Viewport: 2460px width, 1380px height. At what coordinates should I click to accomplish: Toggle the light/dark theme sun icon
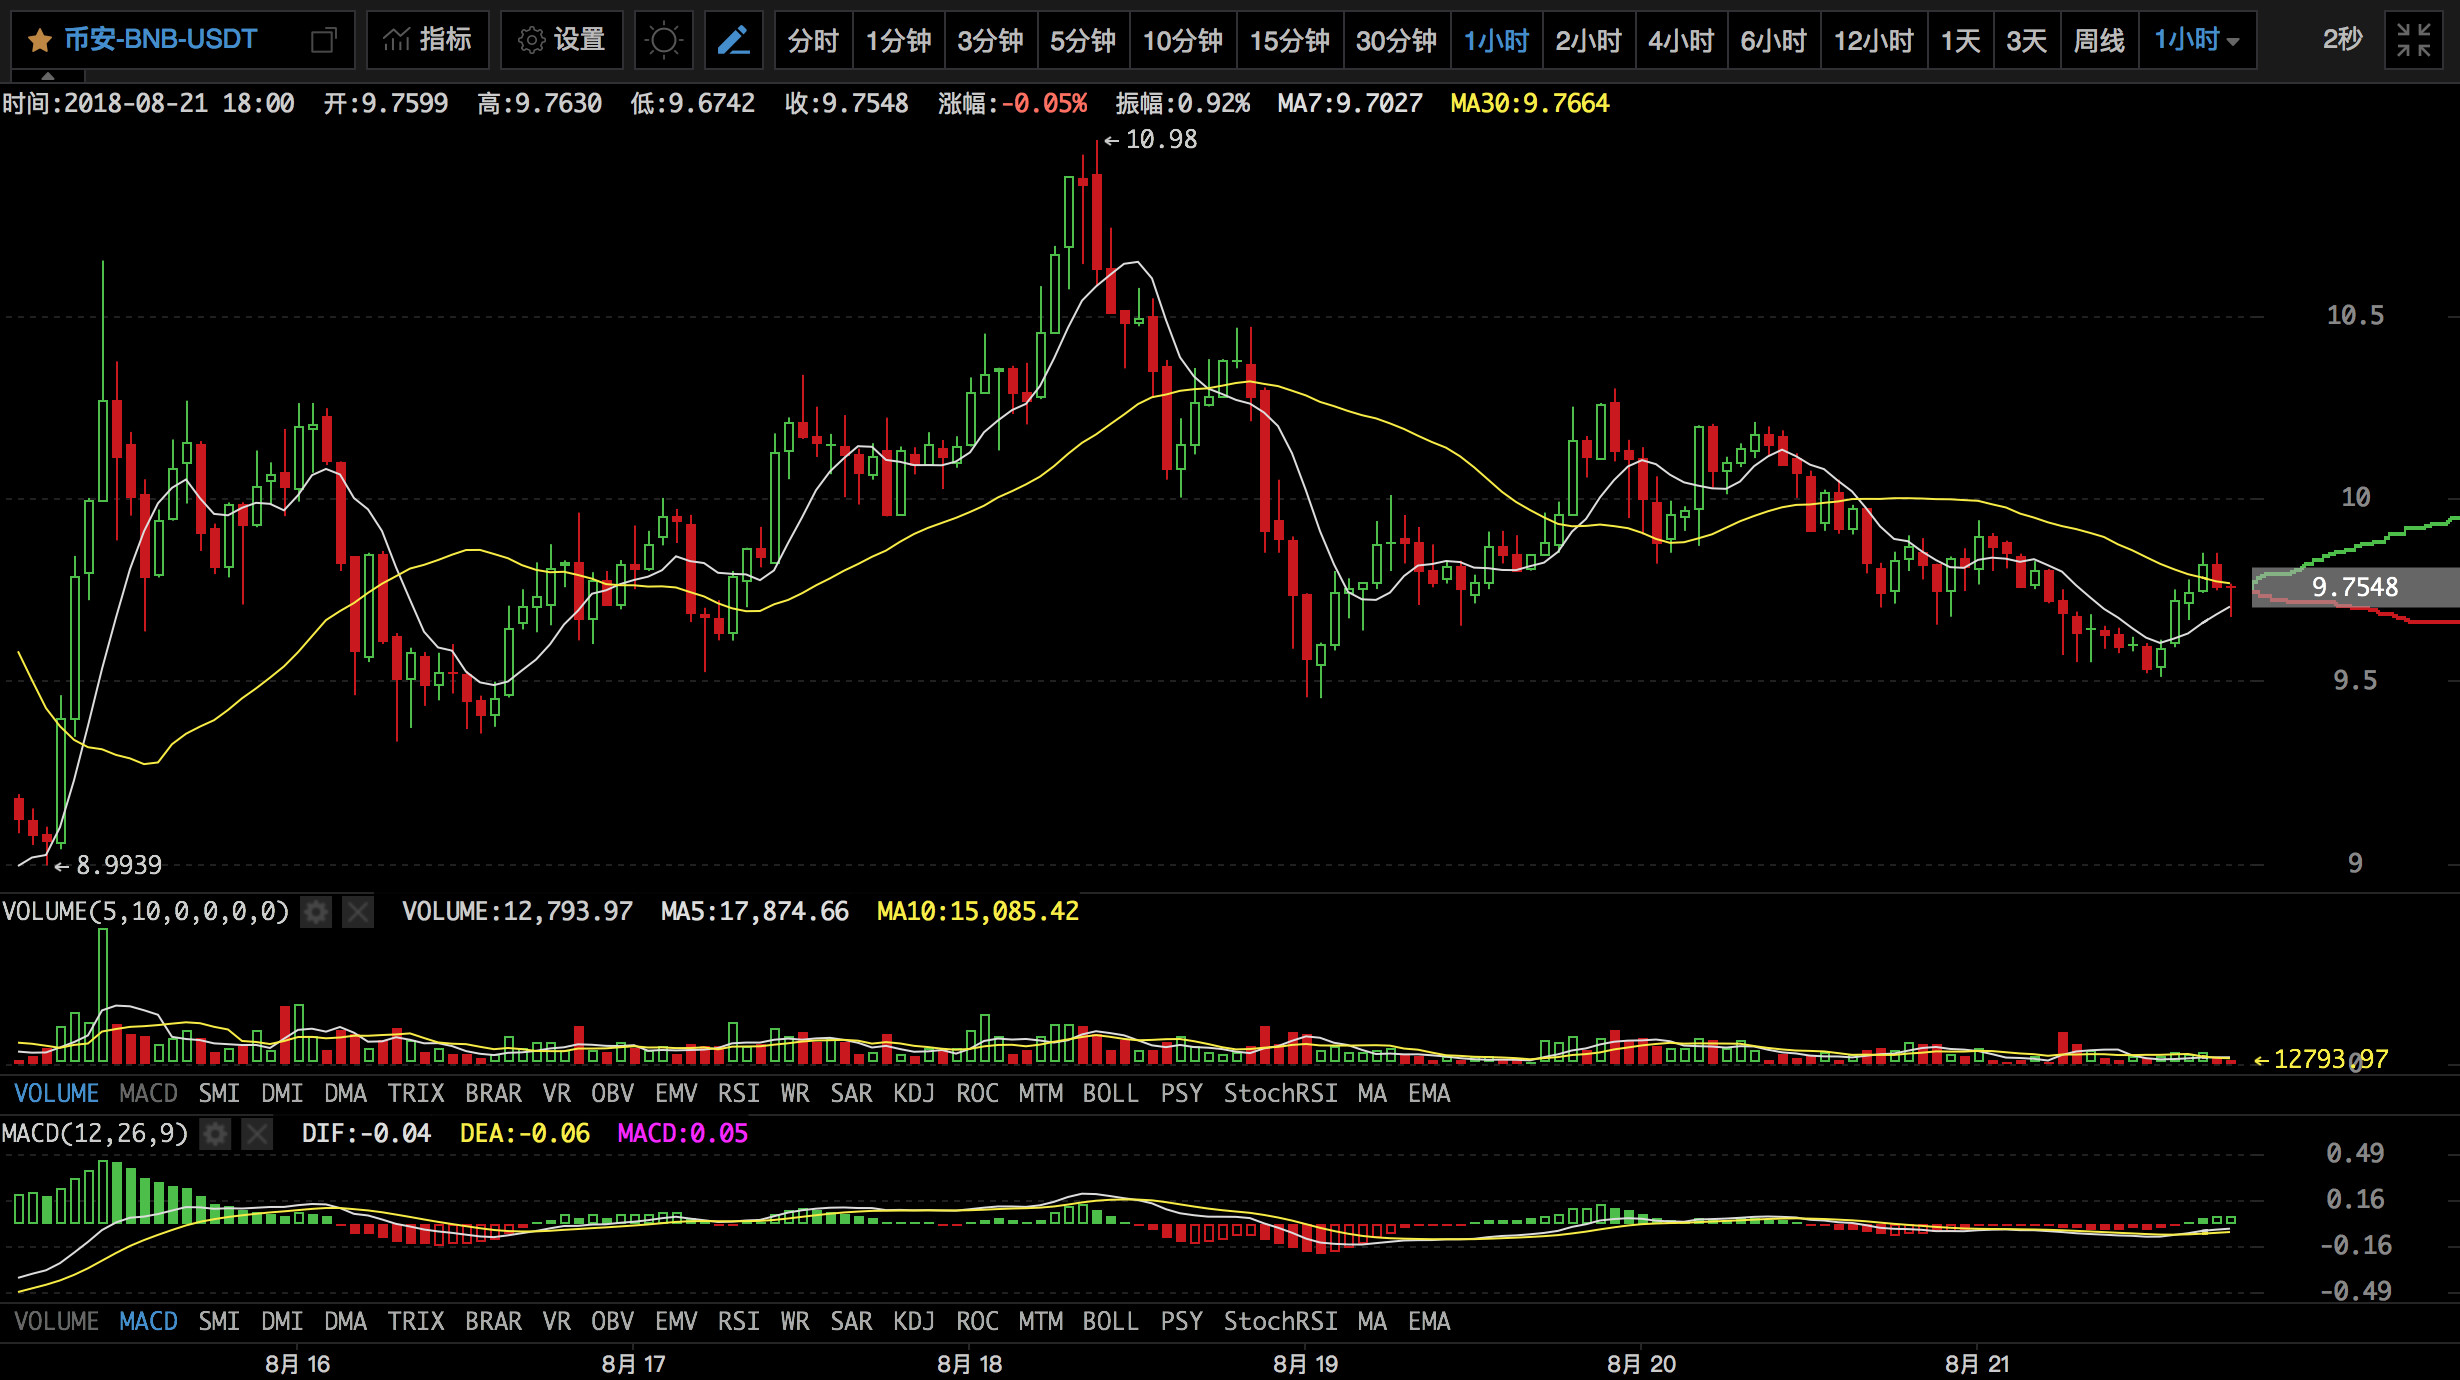tap(663, 40)
